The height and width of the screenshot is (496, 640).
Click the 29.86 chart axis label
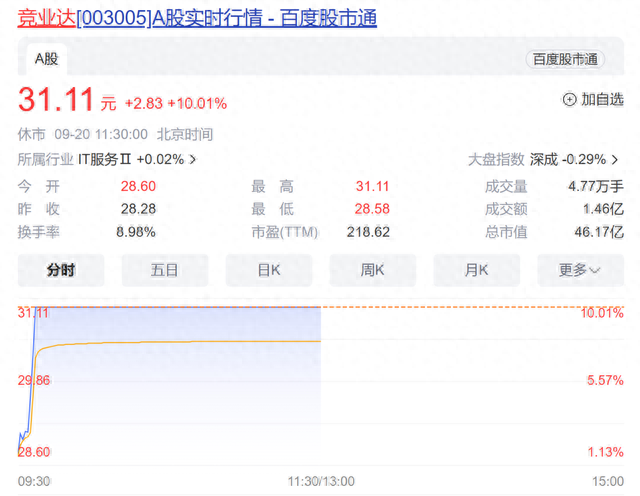point(34,380)
